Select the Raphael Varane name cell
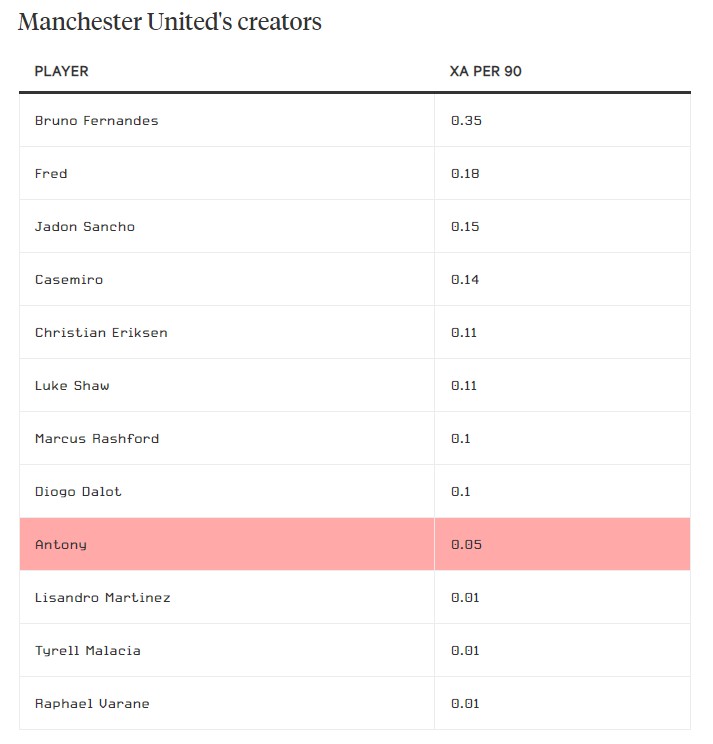Image resolution: width=713 pixels, height=744 pixels. 92,704
